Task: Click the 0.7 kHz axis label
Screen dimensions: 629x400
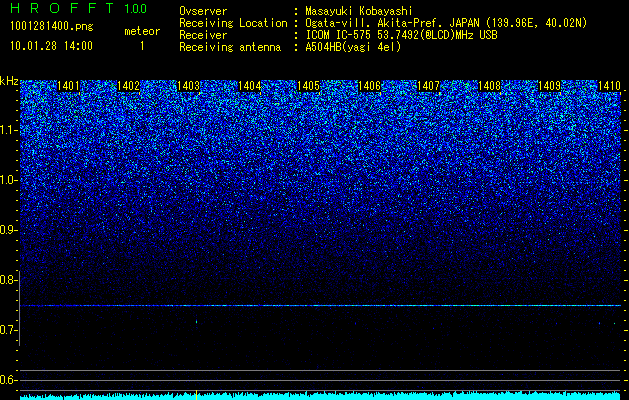Action: point(9,330)
